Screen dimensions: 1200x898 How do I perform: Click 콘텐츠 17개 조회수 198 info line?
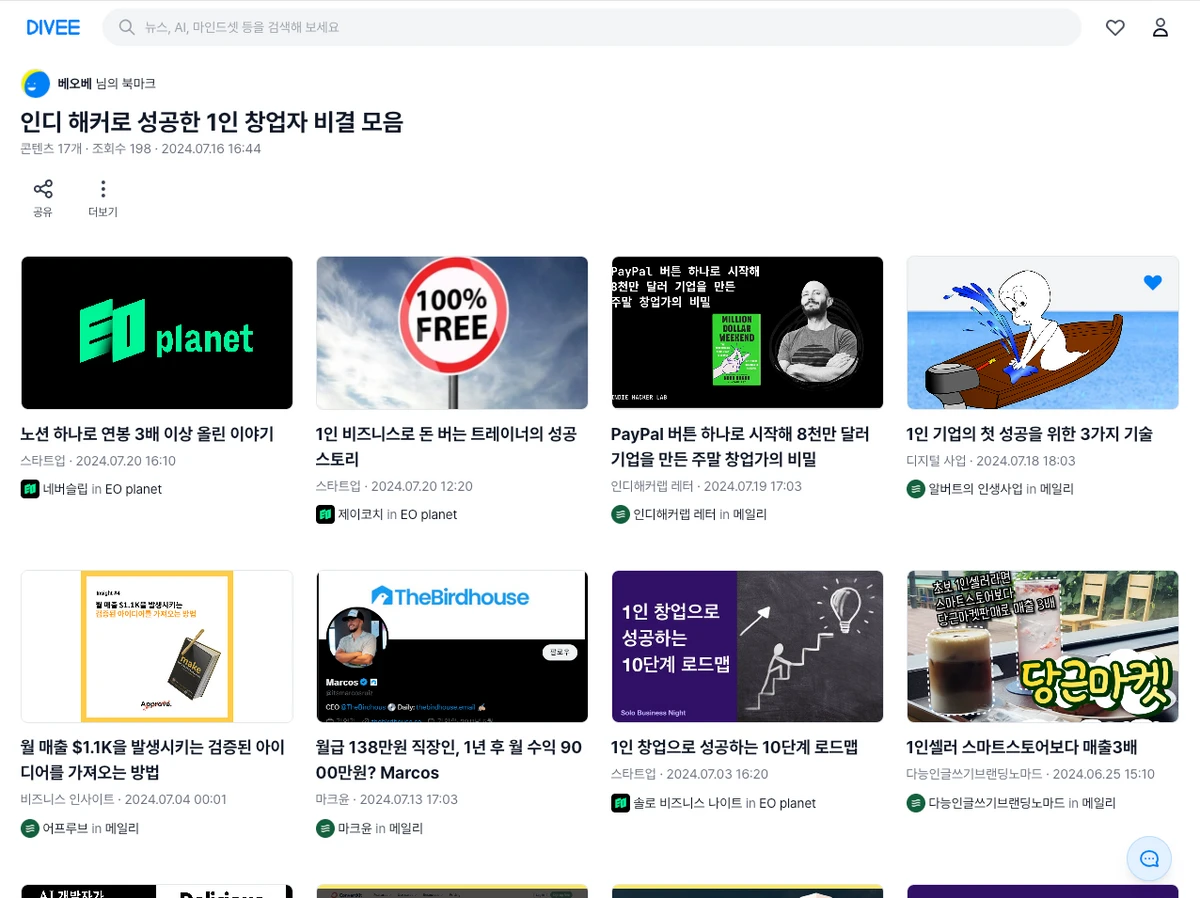tap(141, 149)
